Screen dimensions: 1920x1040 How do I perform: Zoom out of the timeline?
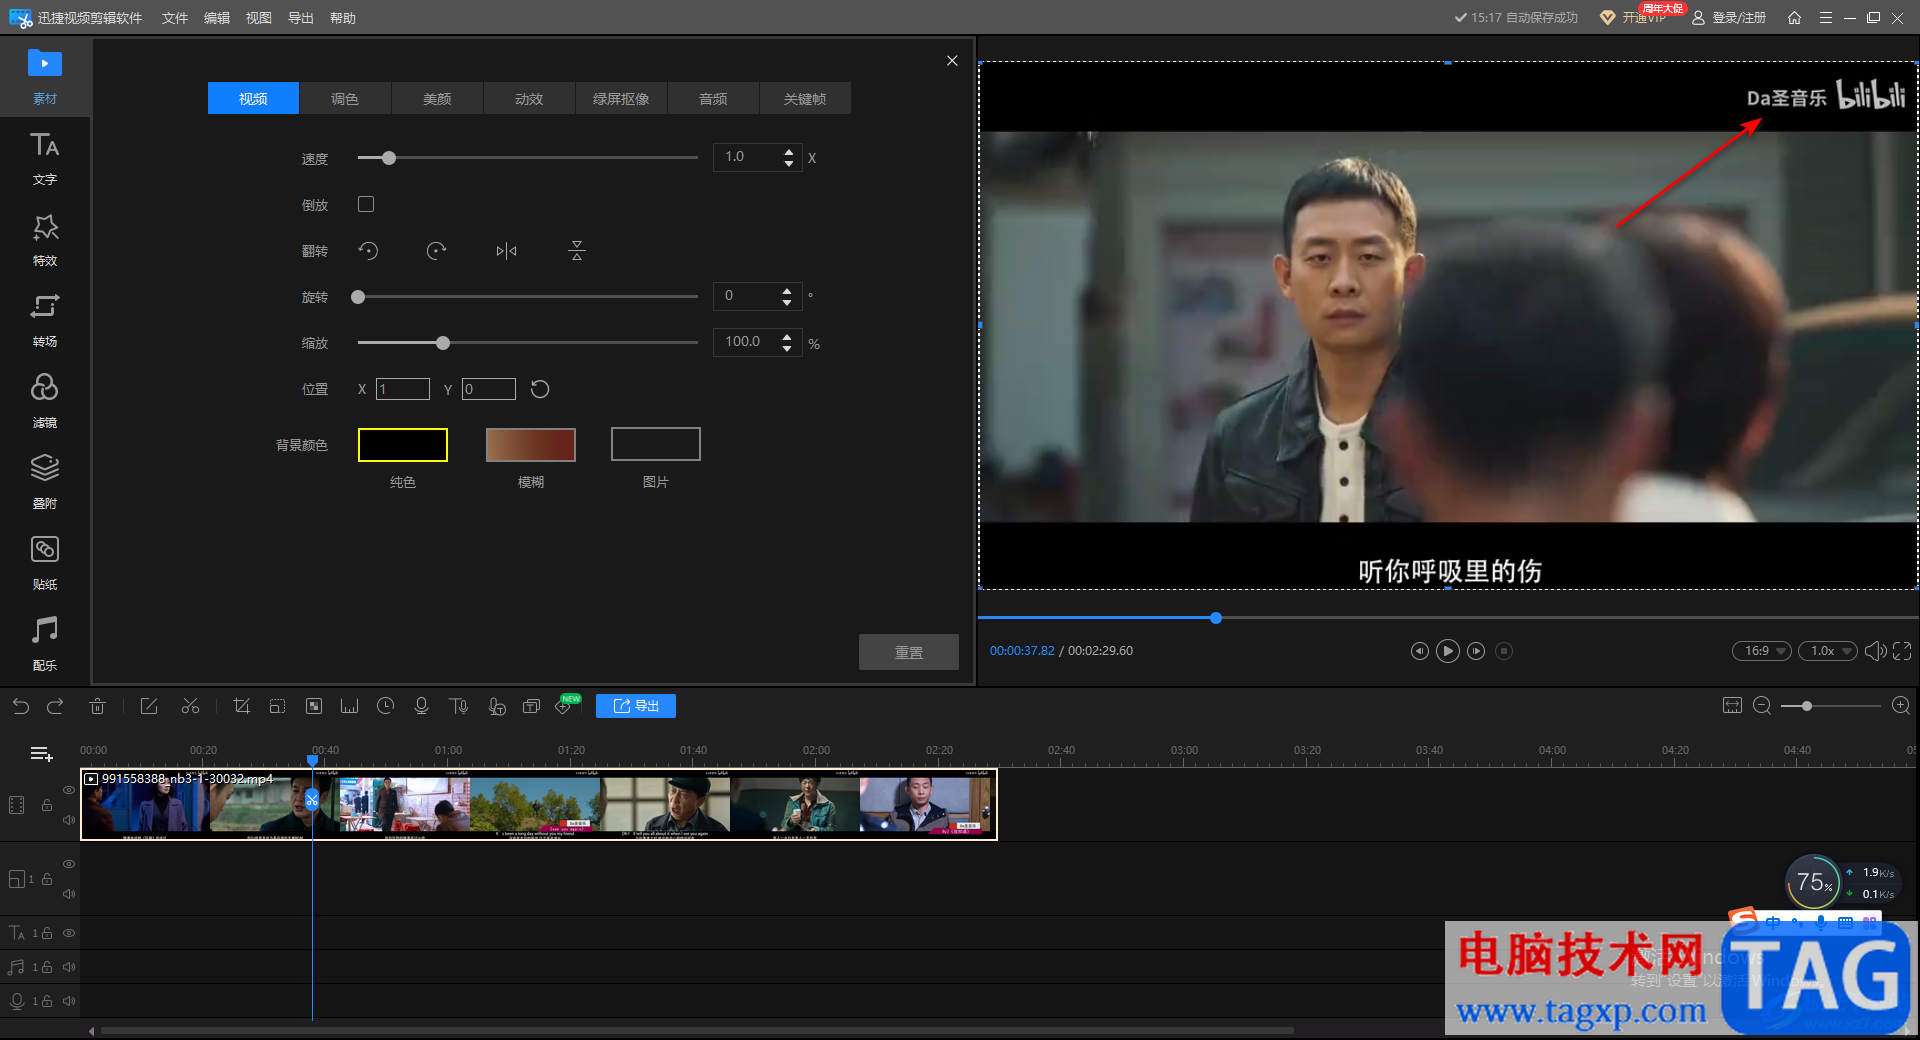point(1762,706)
